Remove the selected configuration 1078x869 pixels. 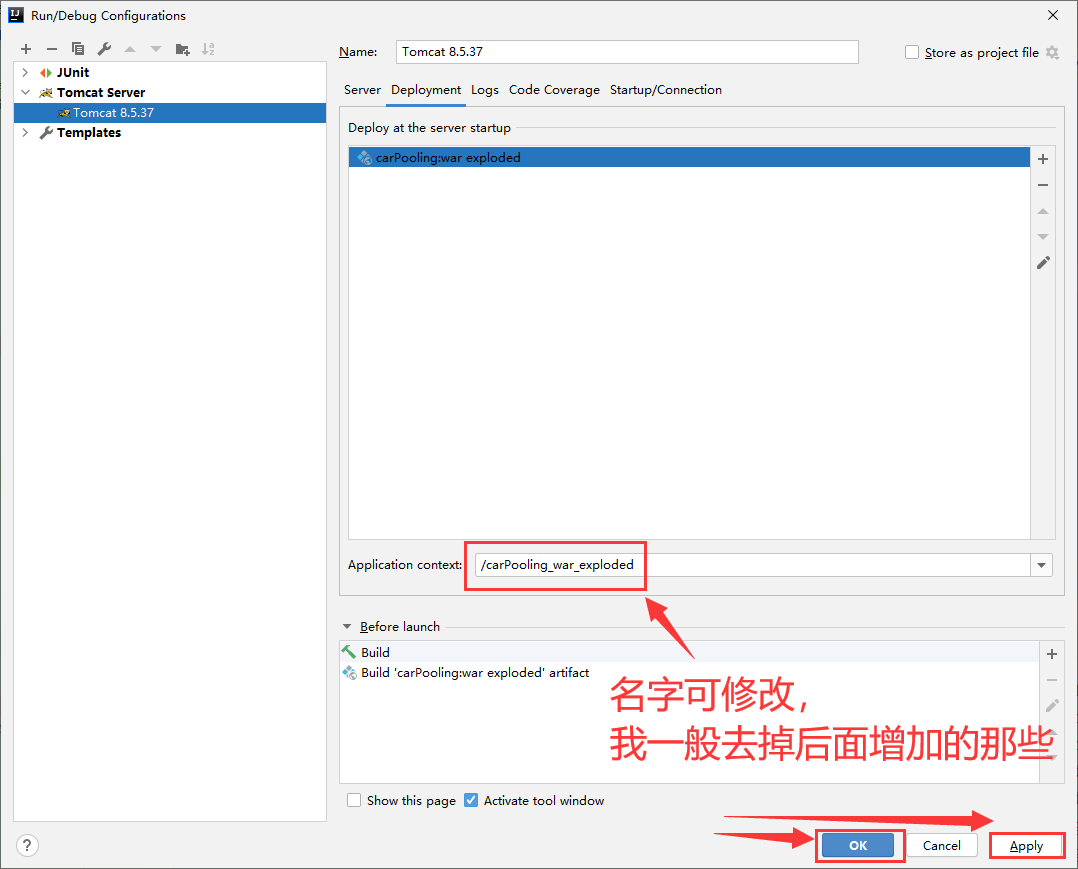51,48
